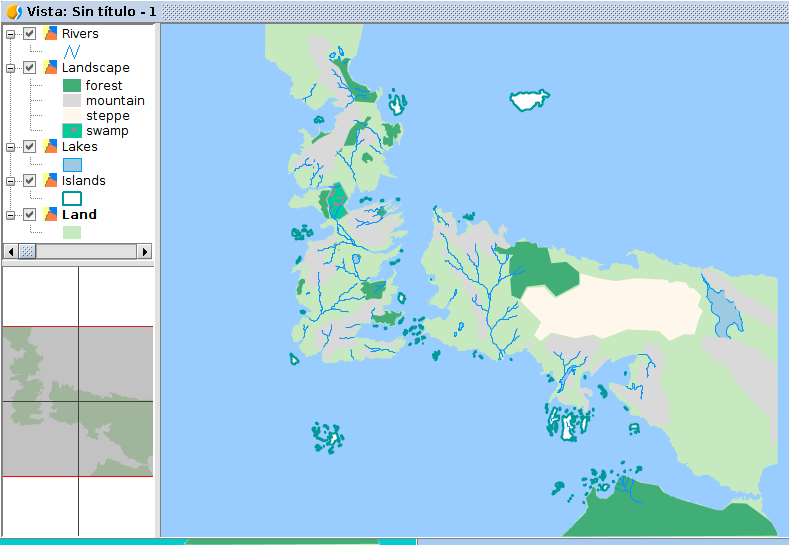Collapse the Landscape layer legend
The width and height of the screenshot is (789, 545).
[11, 68]
